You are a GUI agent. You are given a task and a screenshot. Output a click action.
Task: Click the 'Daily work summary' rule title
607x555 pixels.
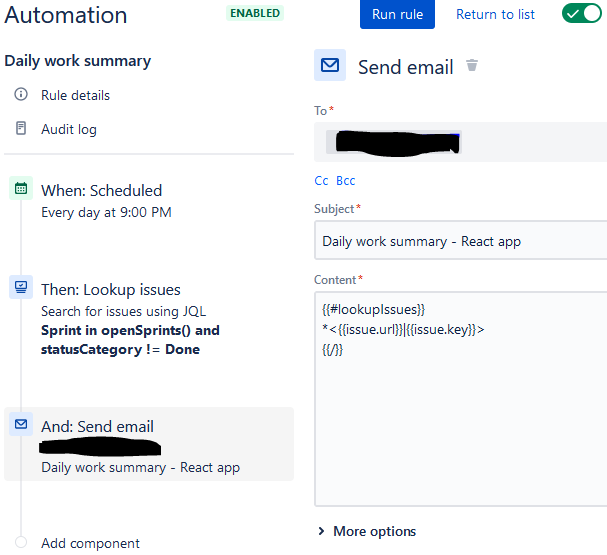tap(78, 61)
